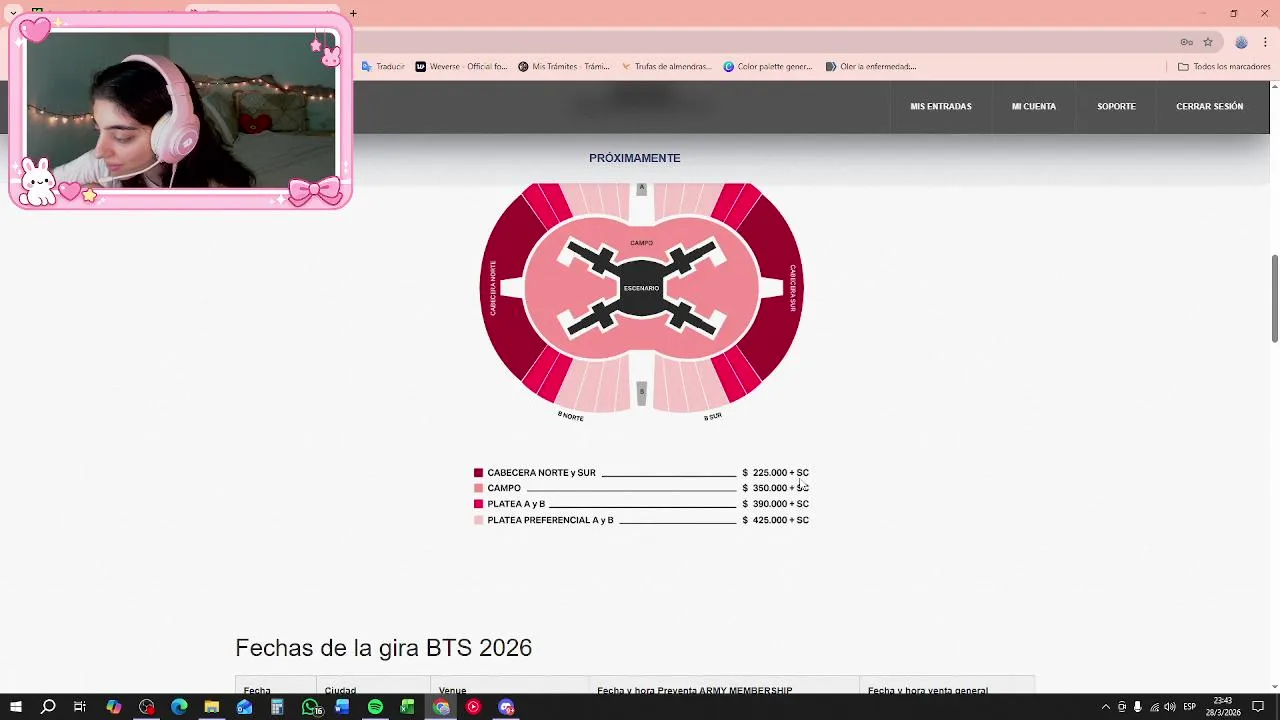1280x720 pixels.
Task: Click the price $ 390.000 + SC
Action: click(x=775, y=504)
